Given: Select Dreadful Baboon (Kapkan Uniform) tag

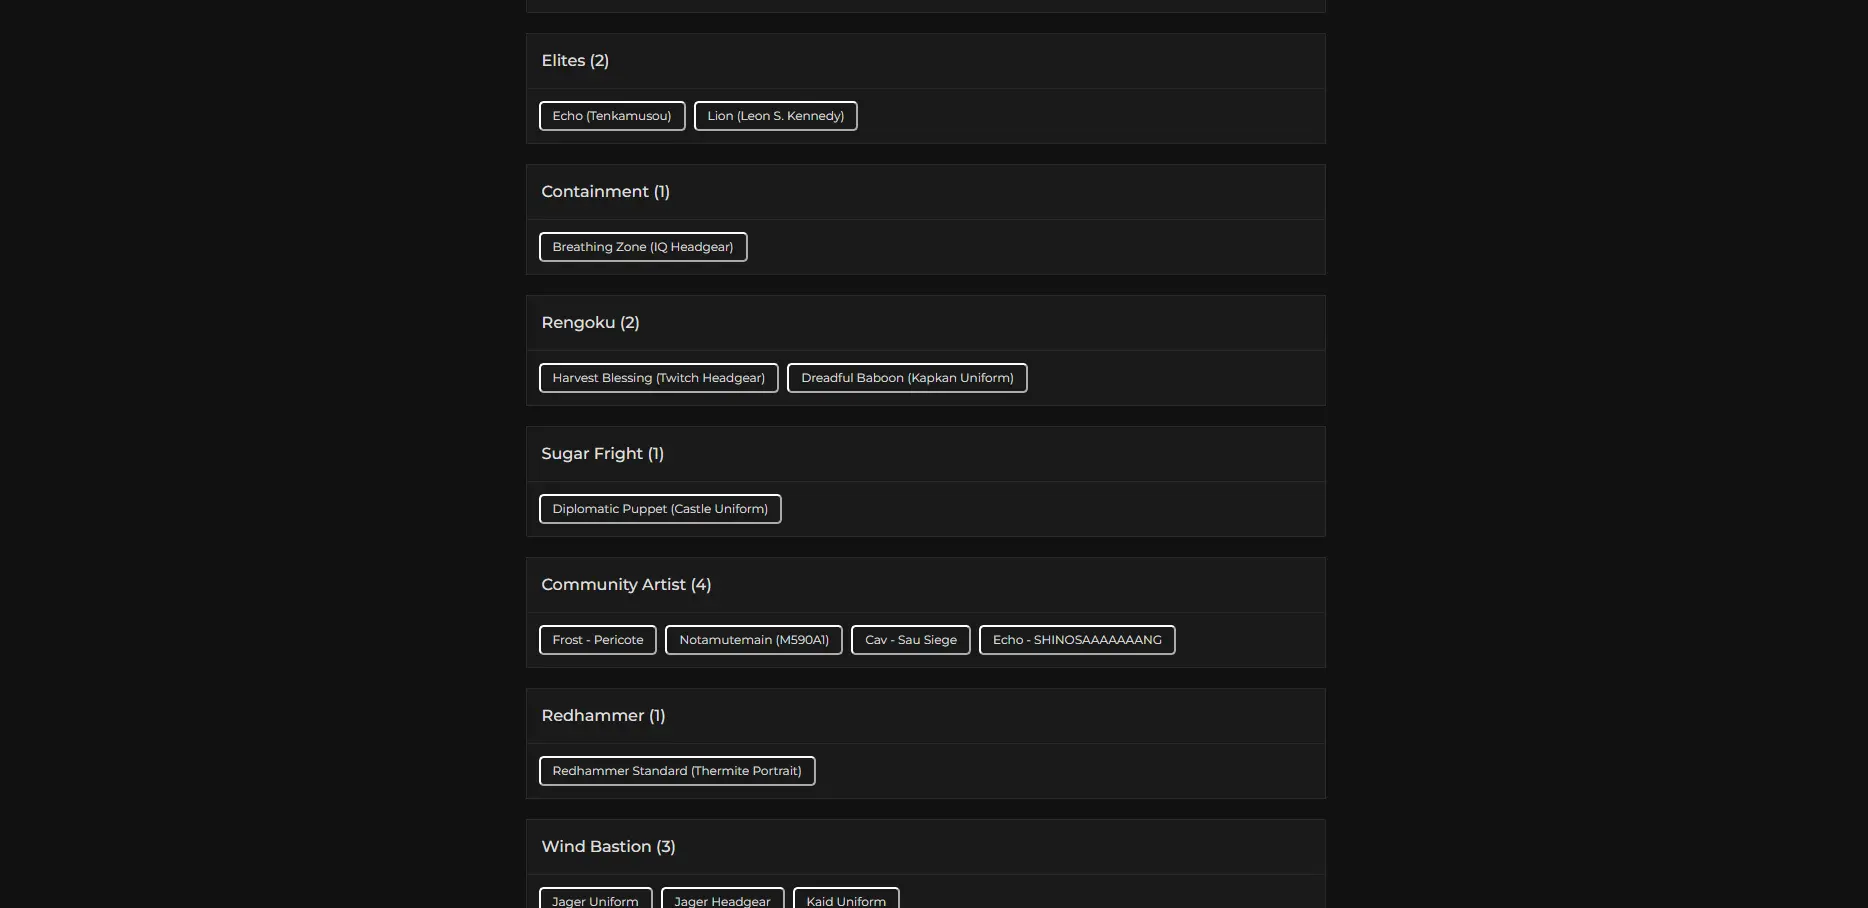Looking at the screenshot, I should (x=907, y=378).
